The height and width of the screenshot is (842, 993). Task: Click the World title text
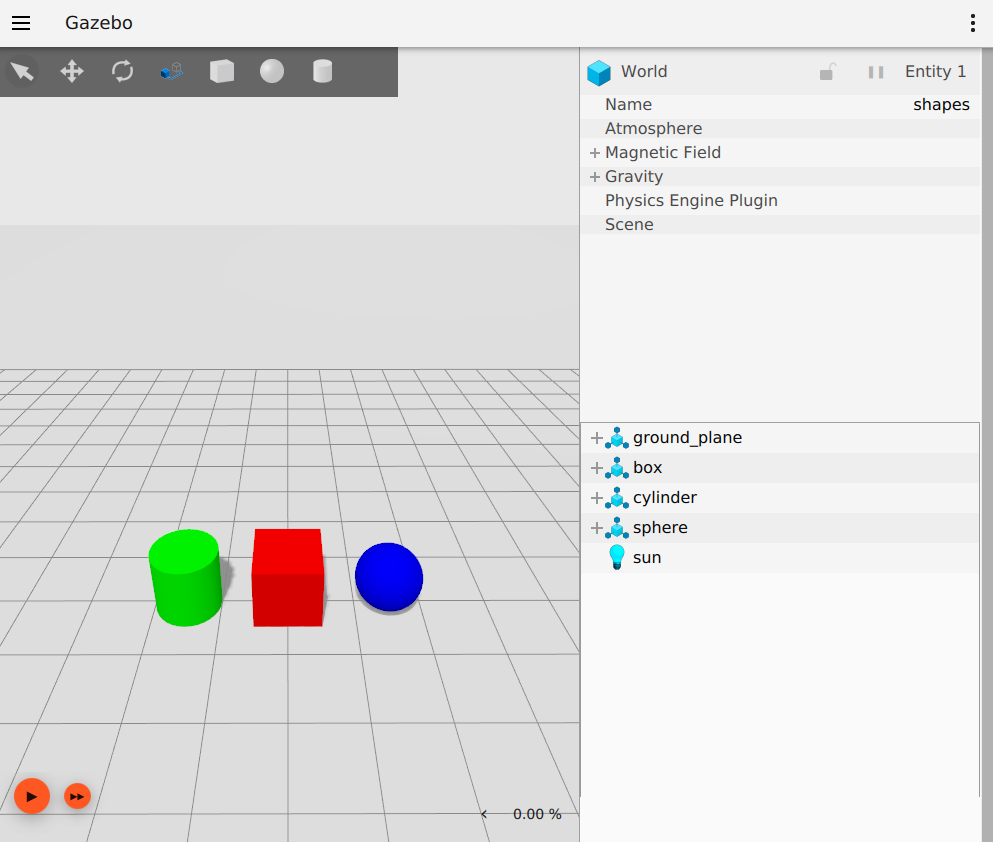point(643,72)
